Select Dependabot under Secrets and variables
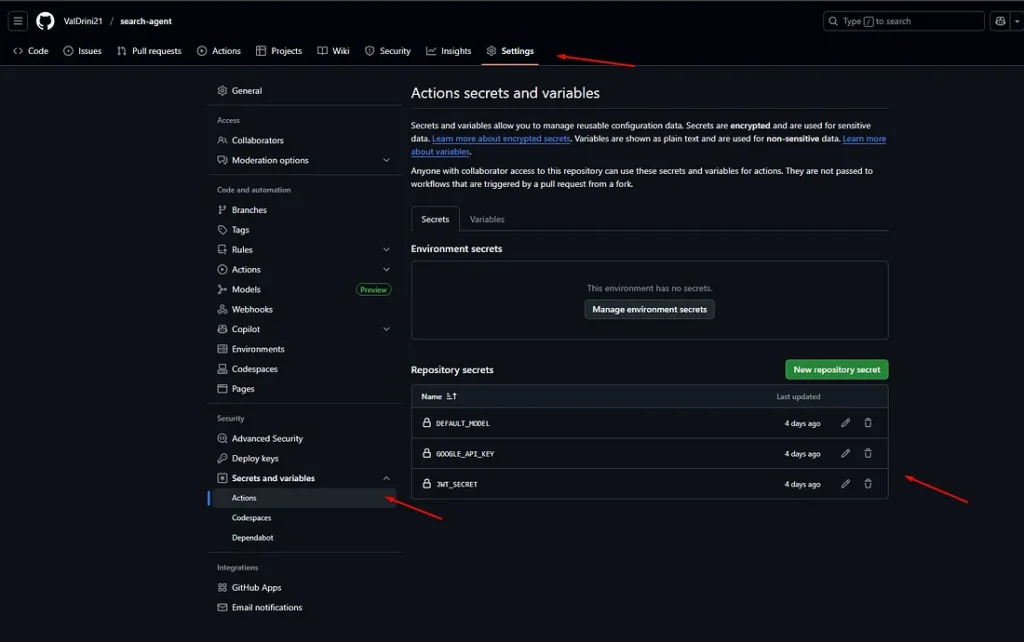 252,538
